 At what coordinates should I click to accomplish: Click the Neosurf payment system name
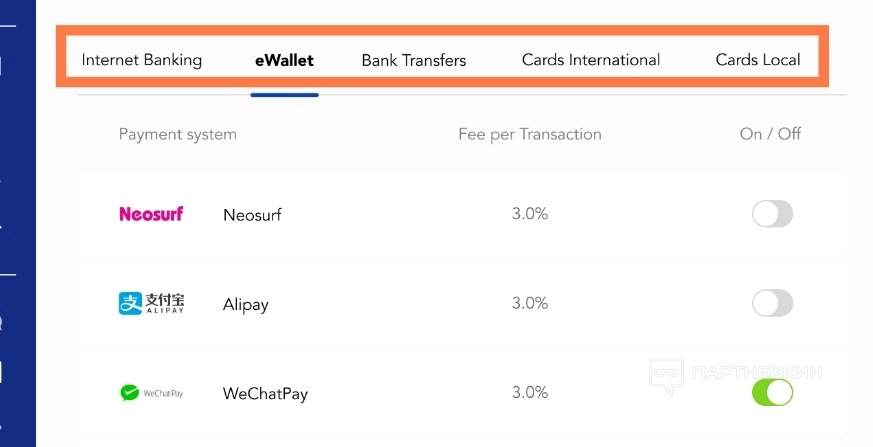coord(254,215)
